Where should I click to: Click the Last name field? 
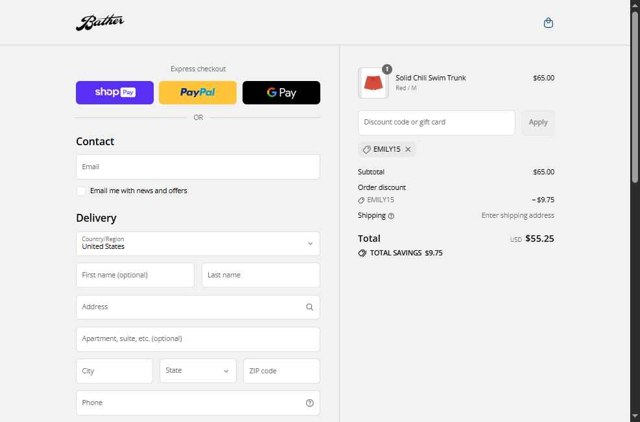pos(260,275)
